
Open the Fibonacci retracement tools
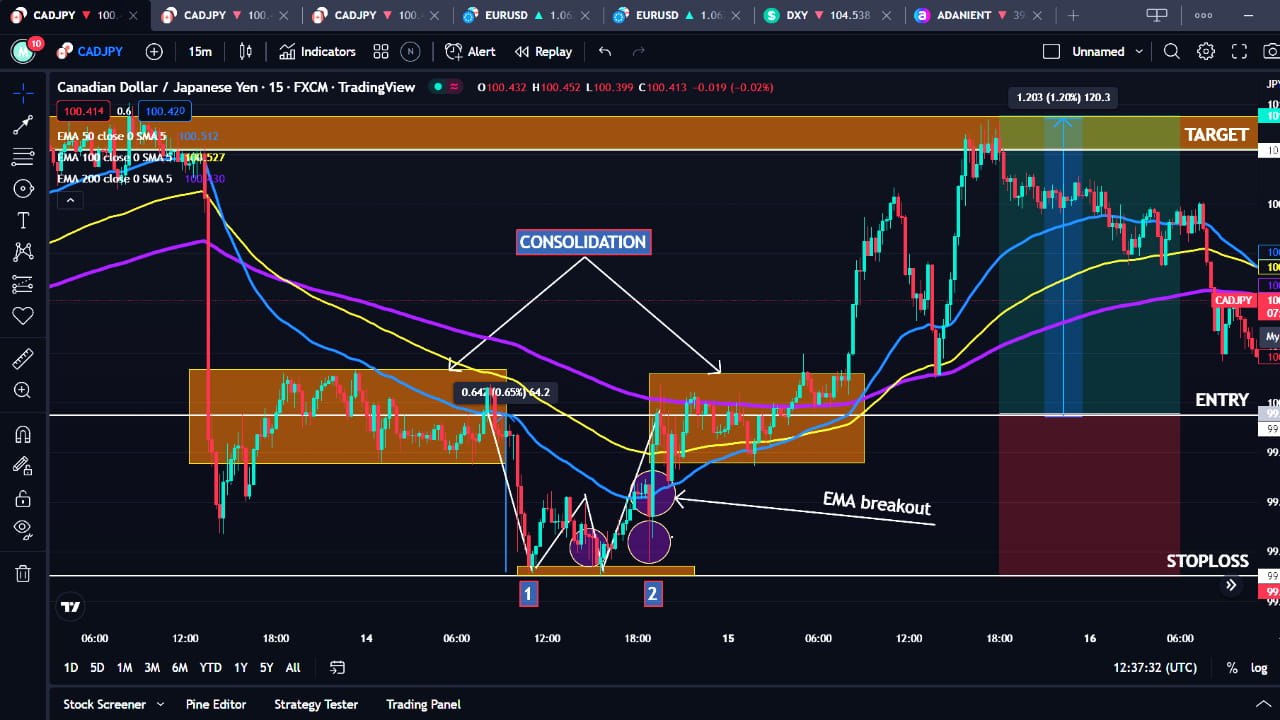(22, 157)
